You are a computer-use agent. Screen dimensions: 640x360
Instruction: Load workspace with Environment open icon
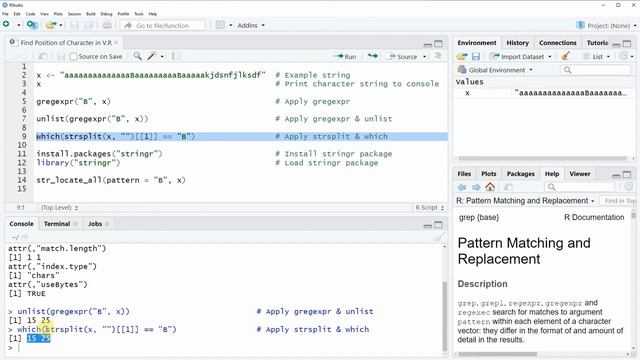point(462,56)
